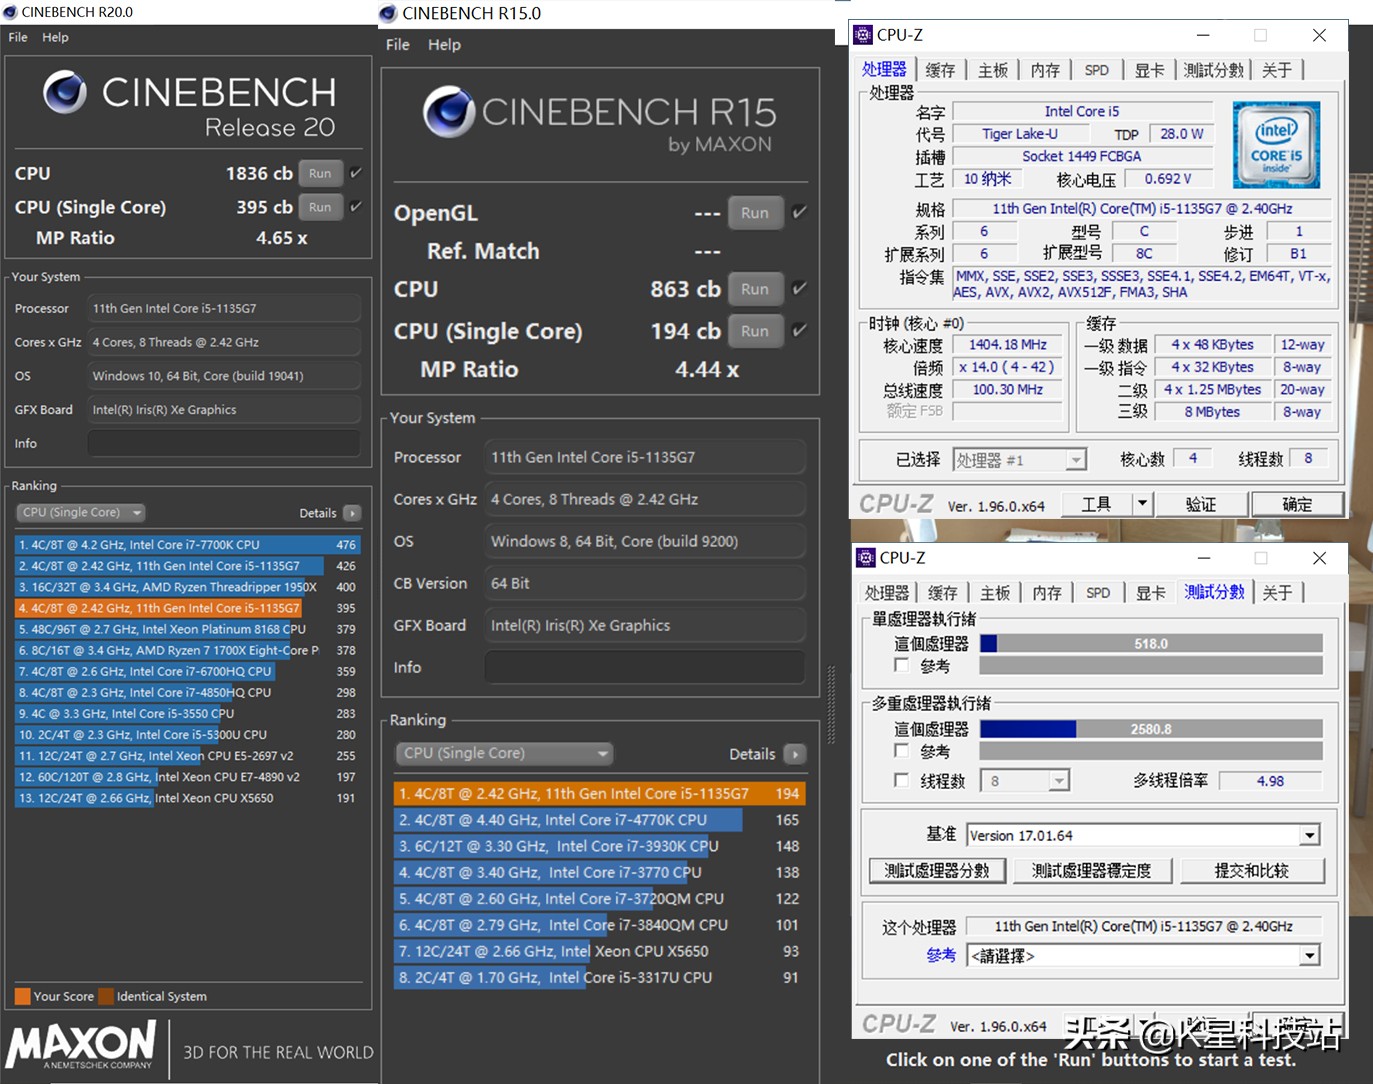Run the CPU (Single Core) test in Cinebench R20

320,207
